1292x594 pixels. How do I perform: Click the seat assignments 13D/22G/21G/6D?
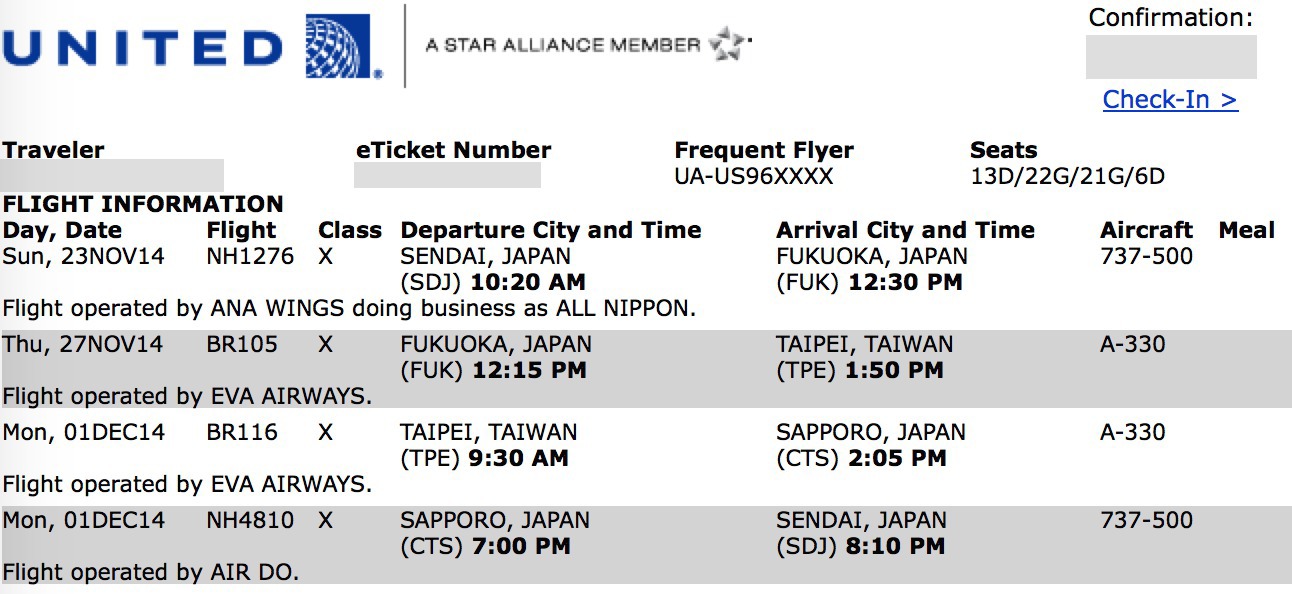click(x=1067, y=177)
